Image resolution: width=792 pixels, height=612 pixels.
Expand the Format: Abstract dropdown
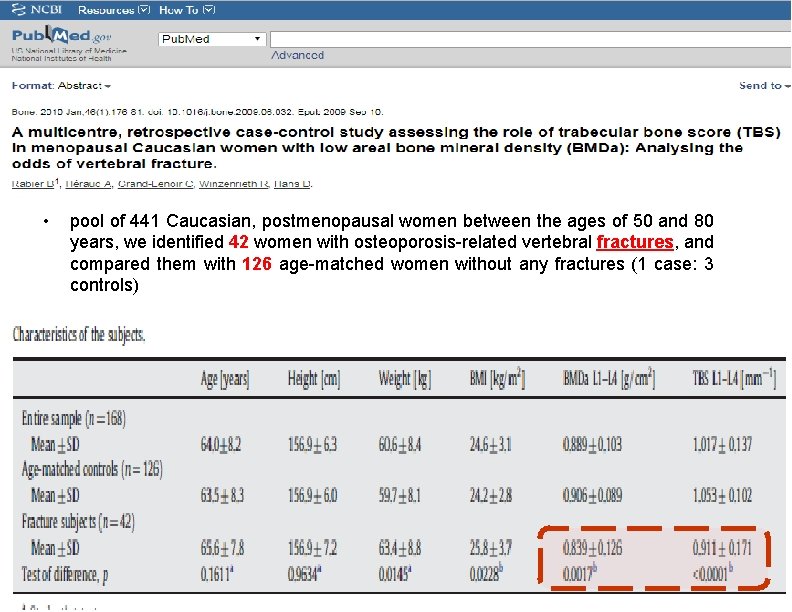[61, 85]
